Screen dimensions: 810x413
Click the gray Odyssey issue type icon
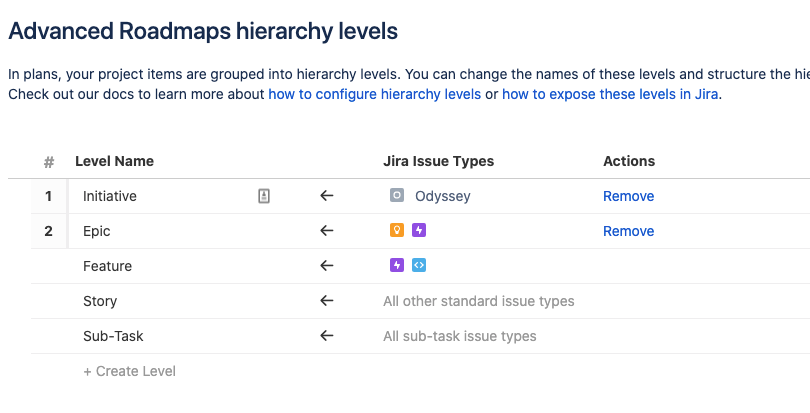point(397,196)
